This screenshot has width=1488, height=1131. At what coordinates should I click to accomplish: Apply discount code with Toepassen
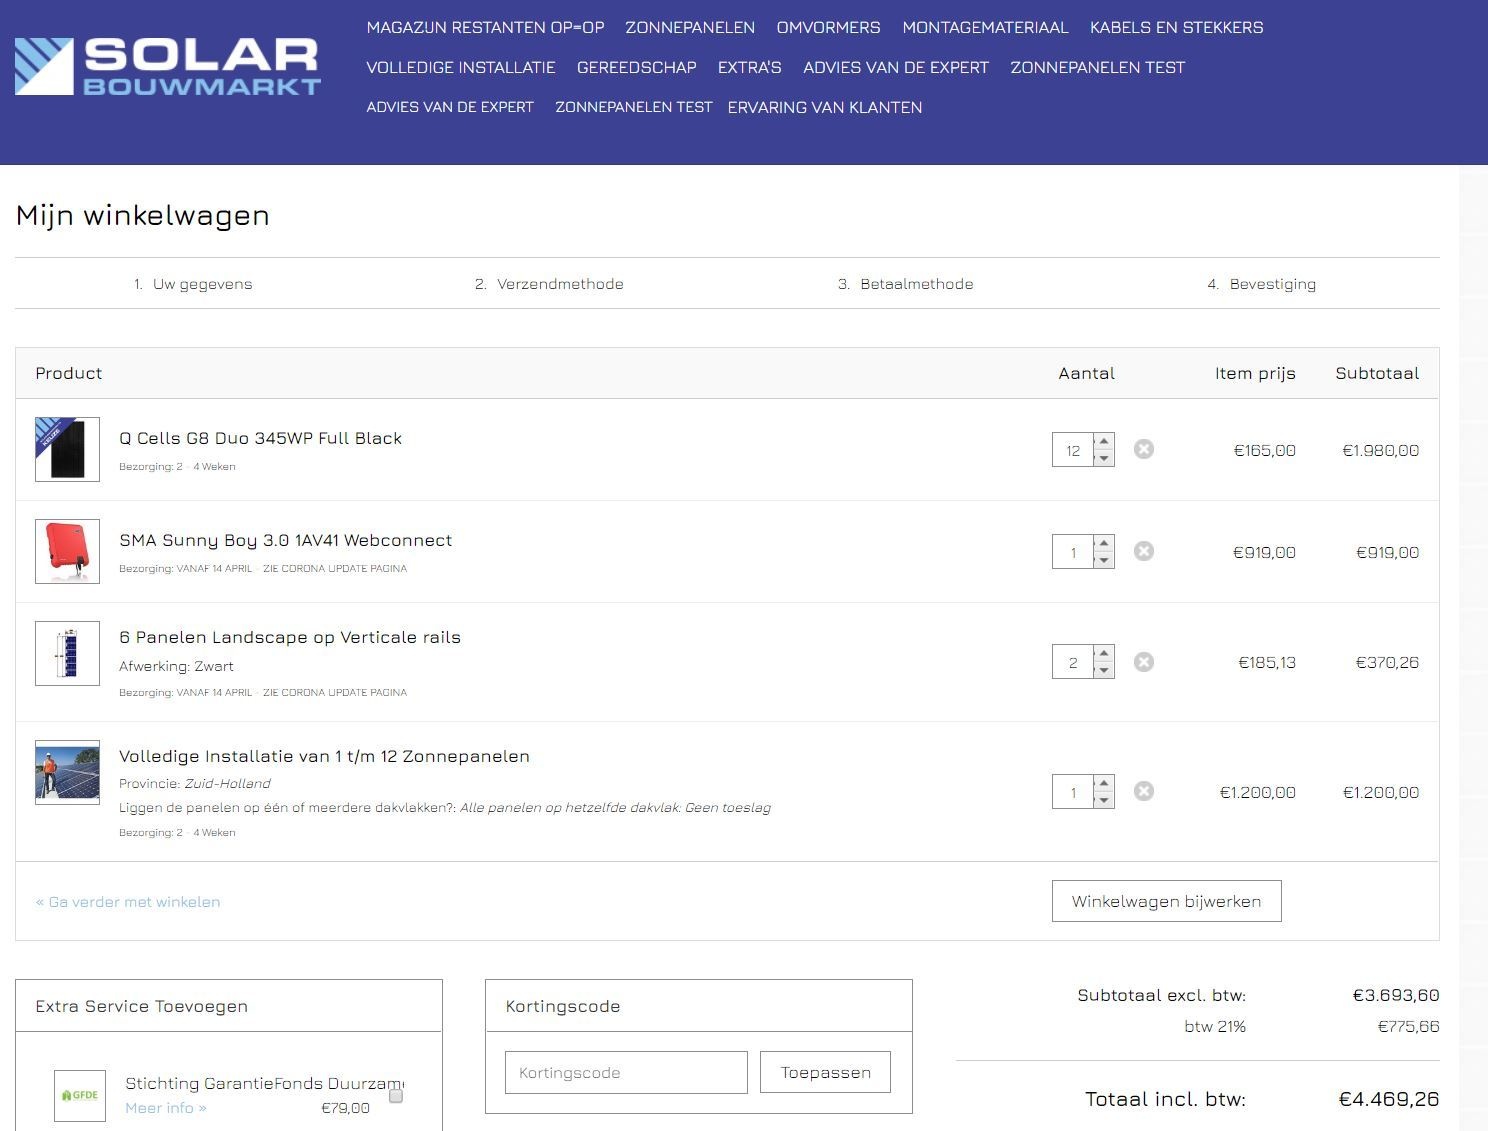tap(825, 1072)
